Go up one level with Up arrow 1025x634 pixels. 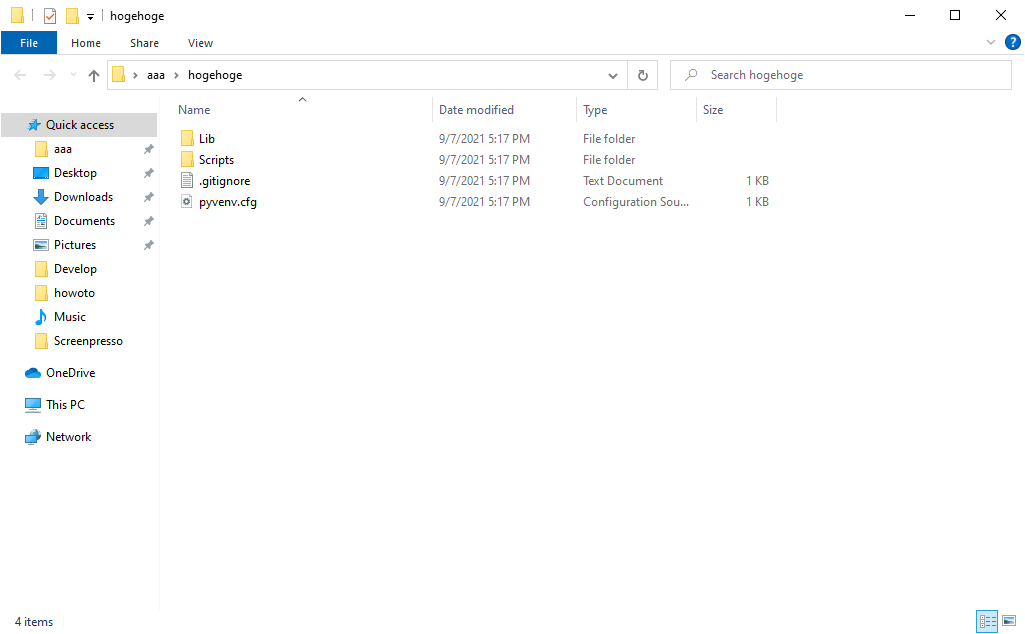pyautogui.click(x=93, y=75)
